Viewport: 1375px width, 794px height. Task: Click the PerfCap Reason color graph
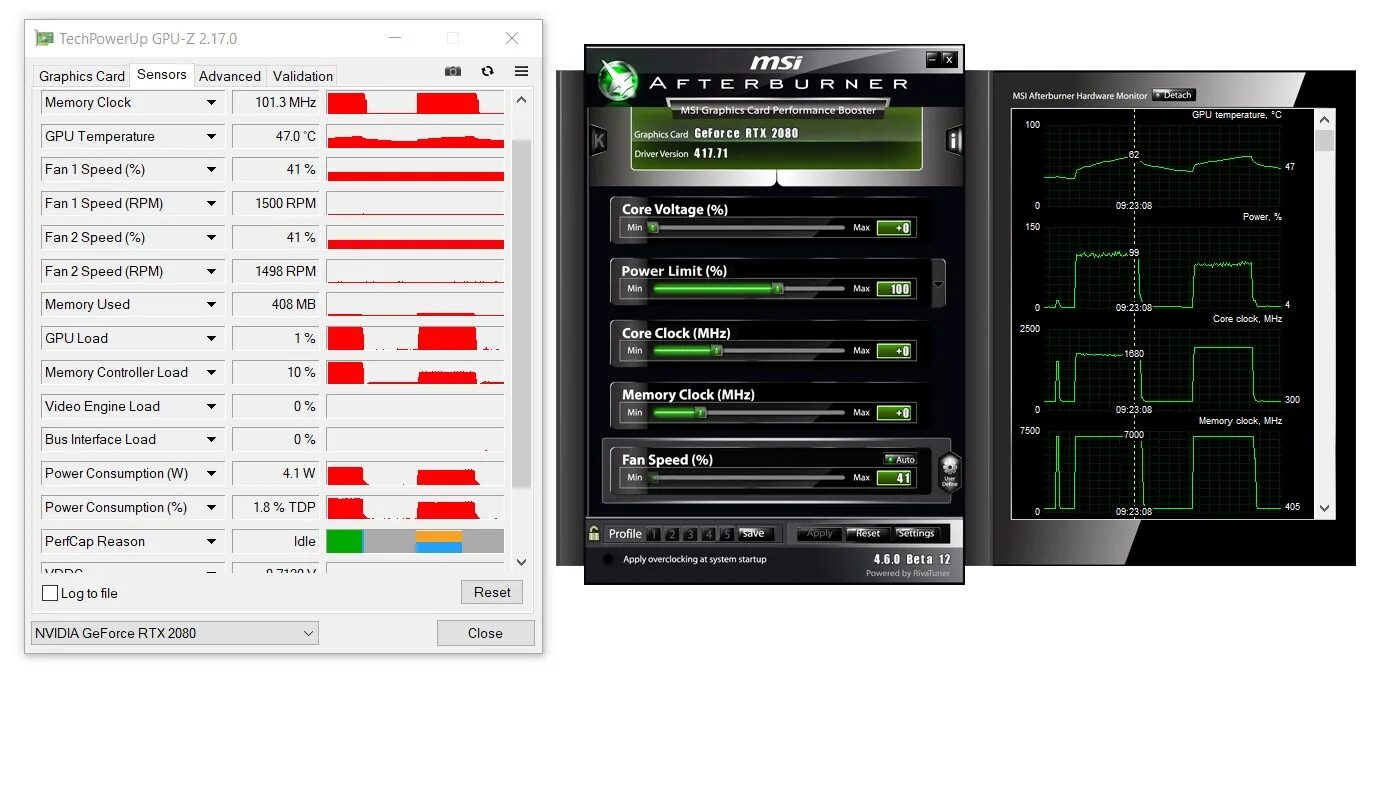(x=415, y=541)
